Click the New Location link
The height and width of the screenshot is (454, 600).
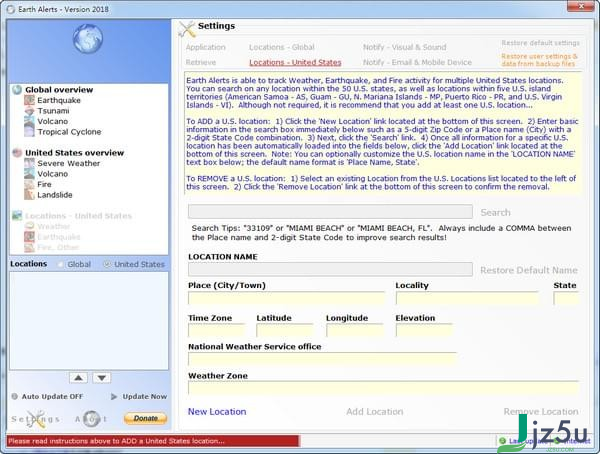pos(217,412)
